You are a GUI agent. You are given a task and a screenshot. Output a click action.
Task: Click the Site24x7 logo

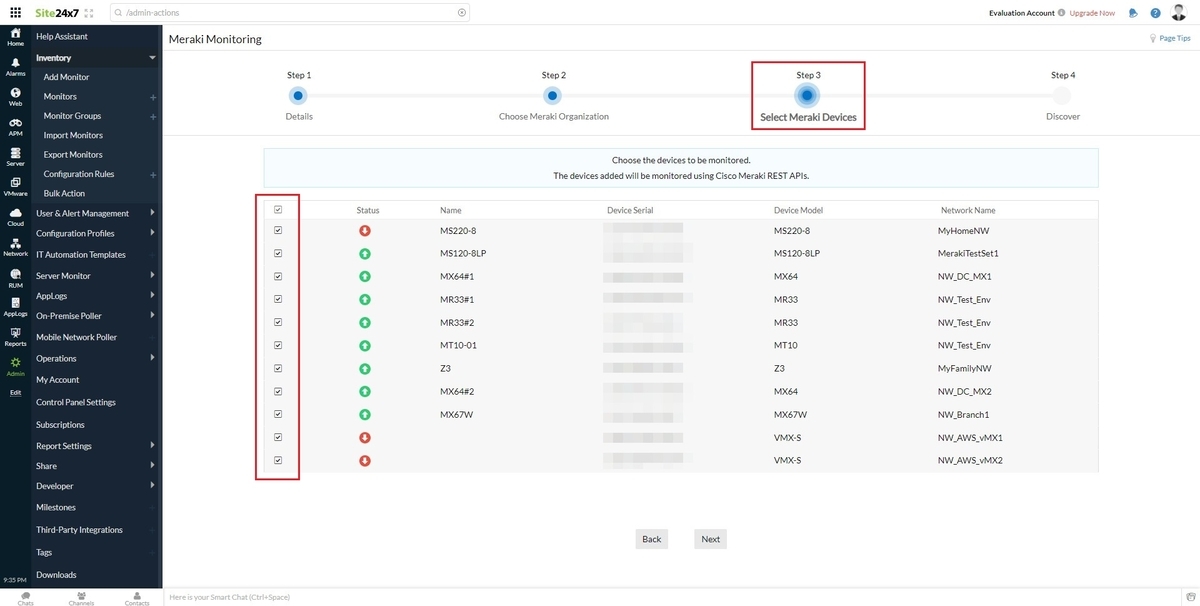(57, 13)
